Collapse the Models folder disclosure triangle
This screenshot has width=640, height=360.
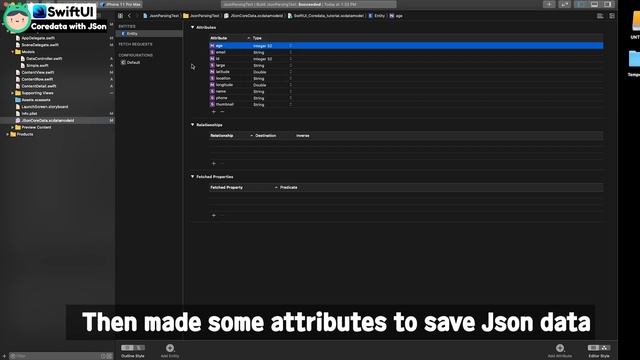coord(13,52)
